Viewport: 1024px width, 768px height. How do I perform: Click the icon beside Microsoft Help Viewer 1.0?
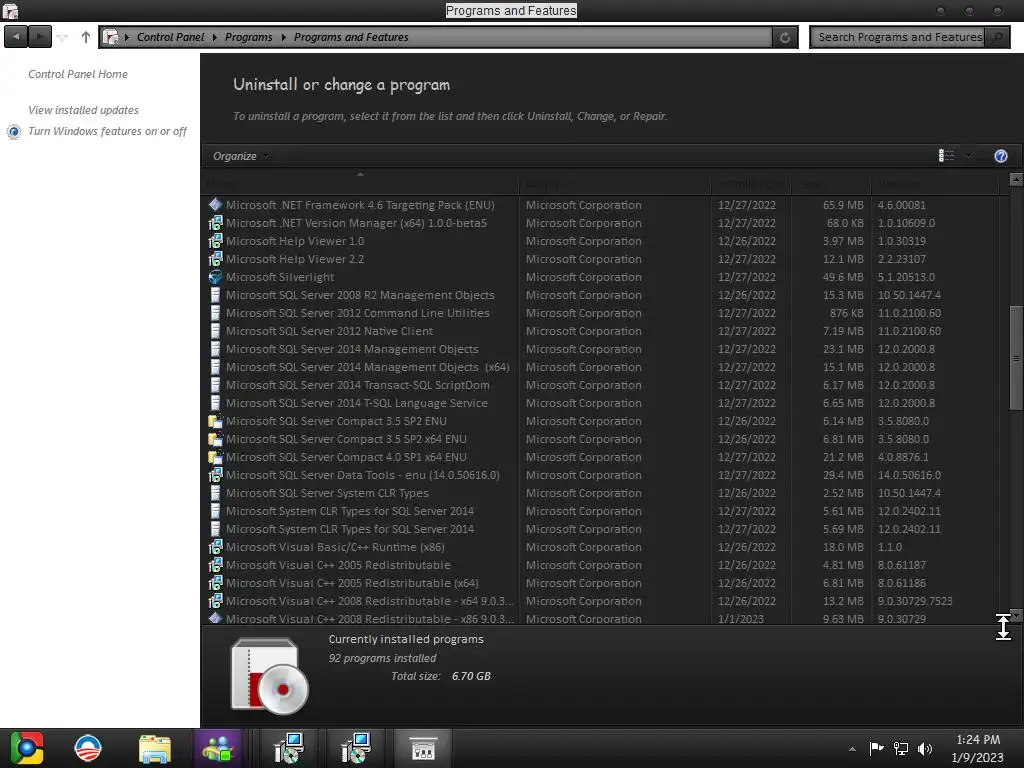click(x=216, y=241)
